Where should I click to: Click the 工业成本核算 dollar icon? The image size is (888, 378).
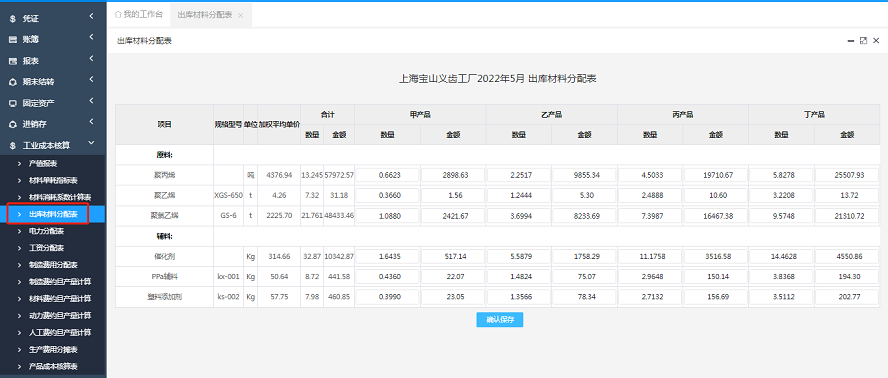[12, 146]
